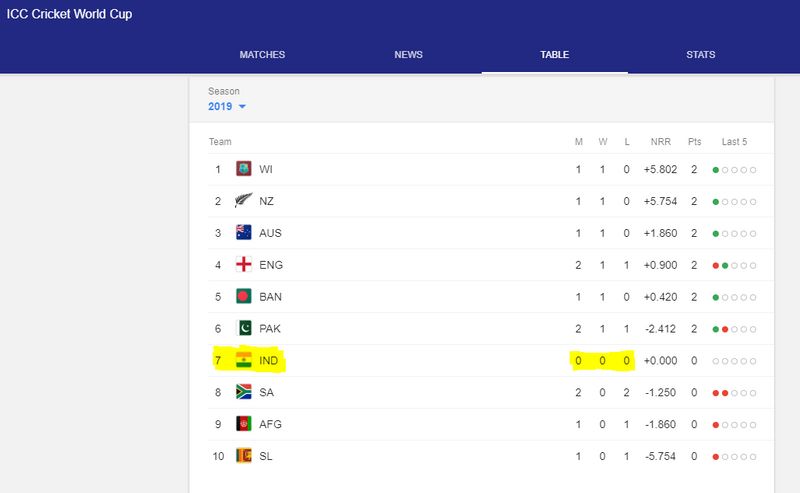800x493 pixels.
Task: Click the Pakistan flag icon
Action: 243,328
